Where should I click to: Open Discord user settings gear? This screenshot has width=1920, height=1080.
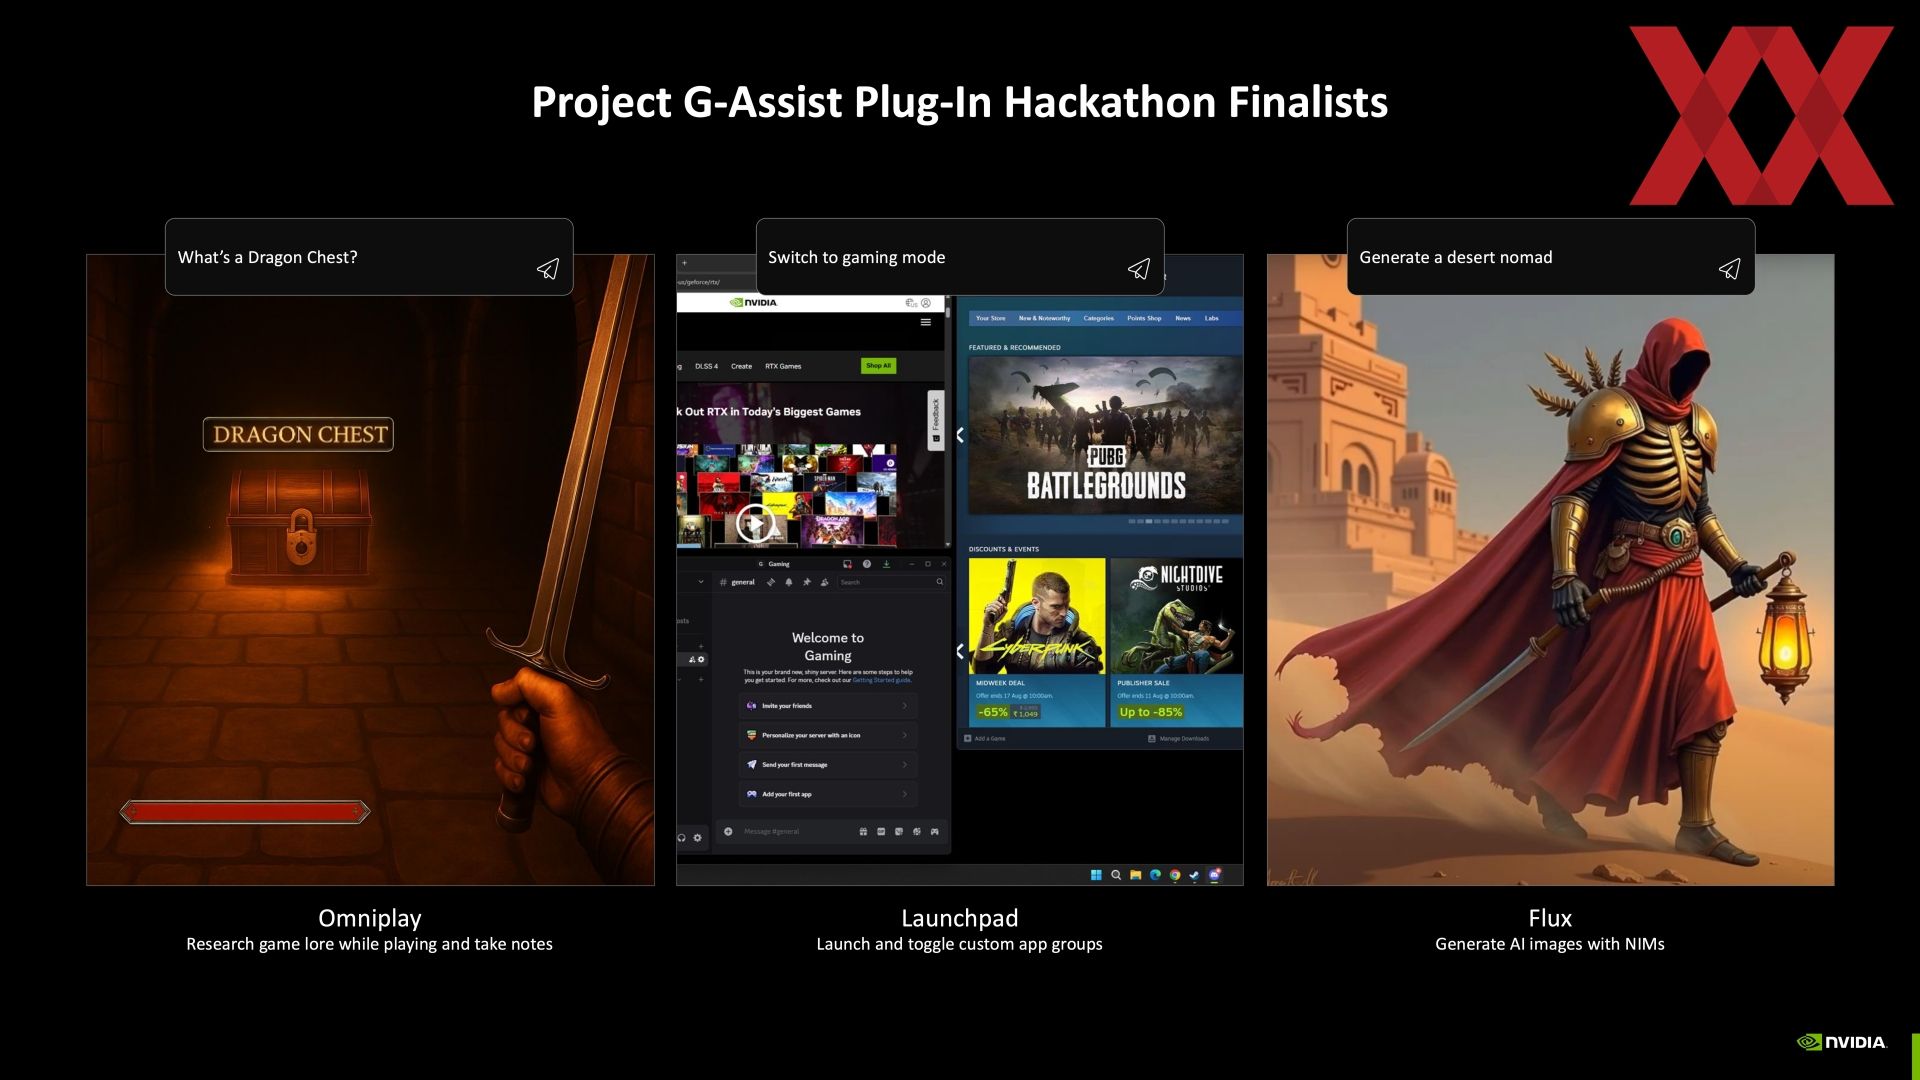698,838
